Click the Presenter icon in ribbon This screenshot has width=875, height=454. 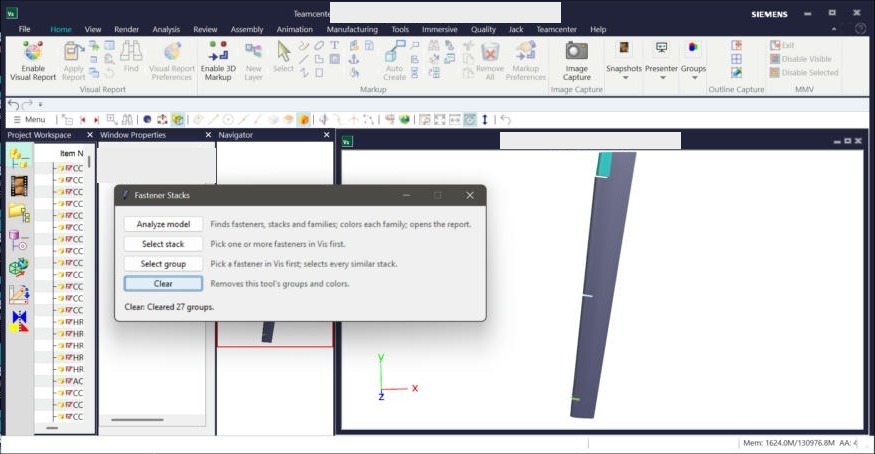[x=661, y=49]
